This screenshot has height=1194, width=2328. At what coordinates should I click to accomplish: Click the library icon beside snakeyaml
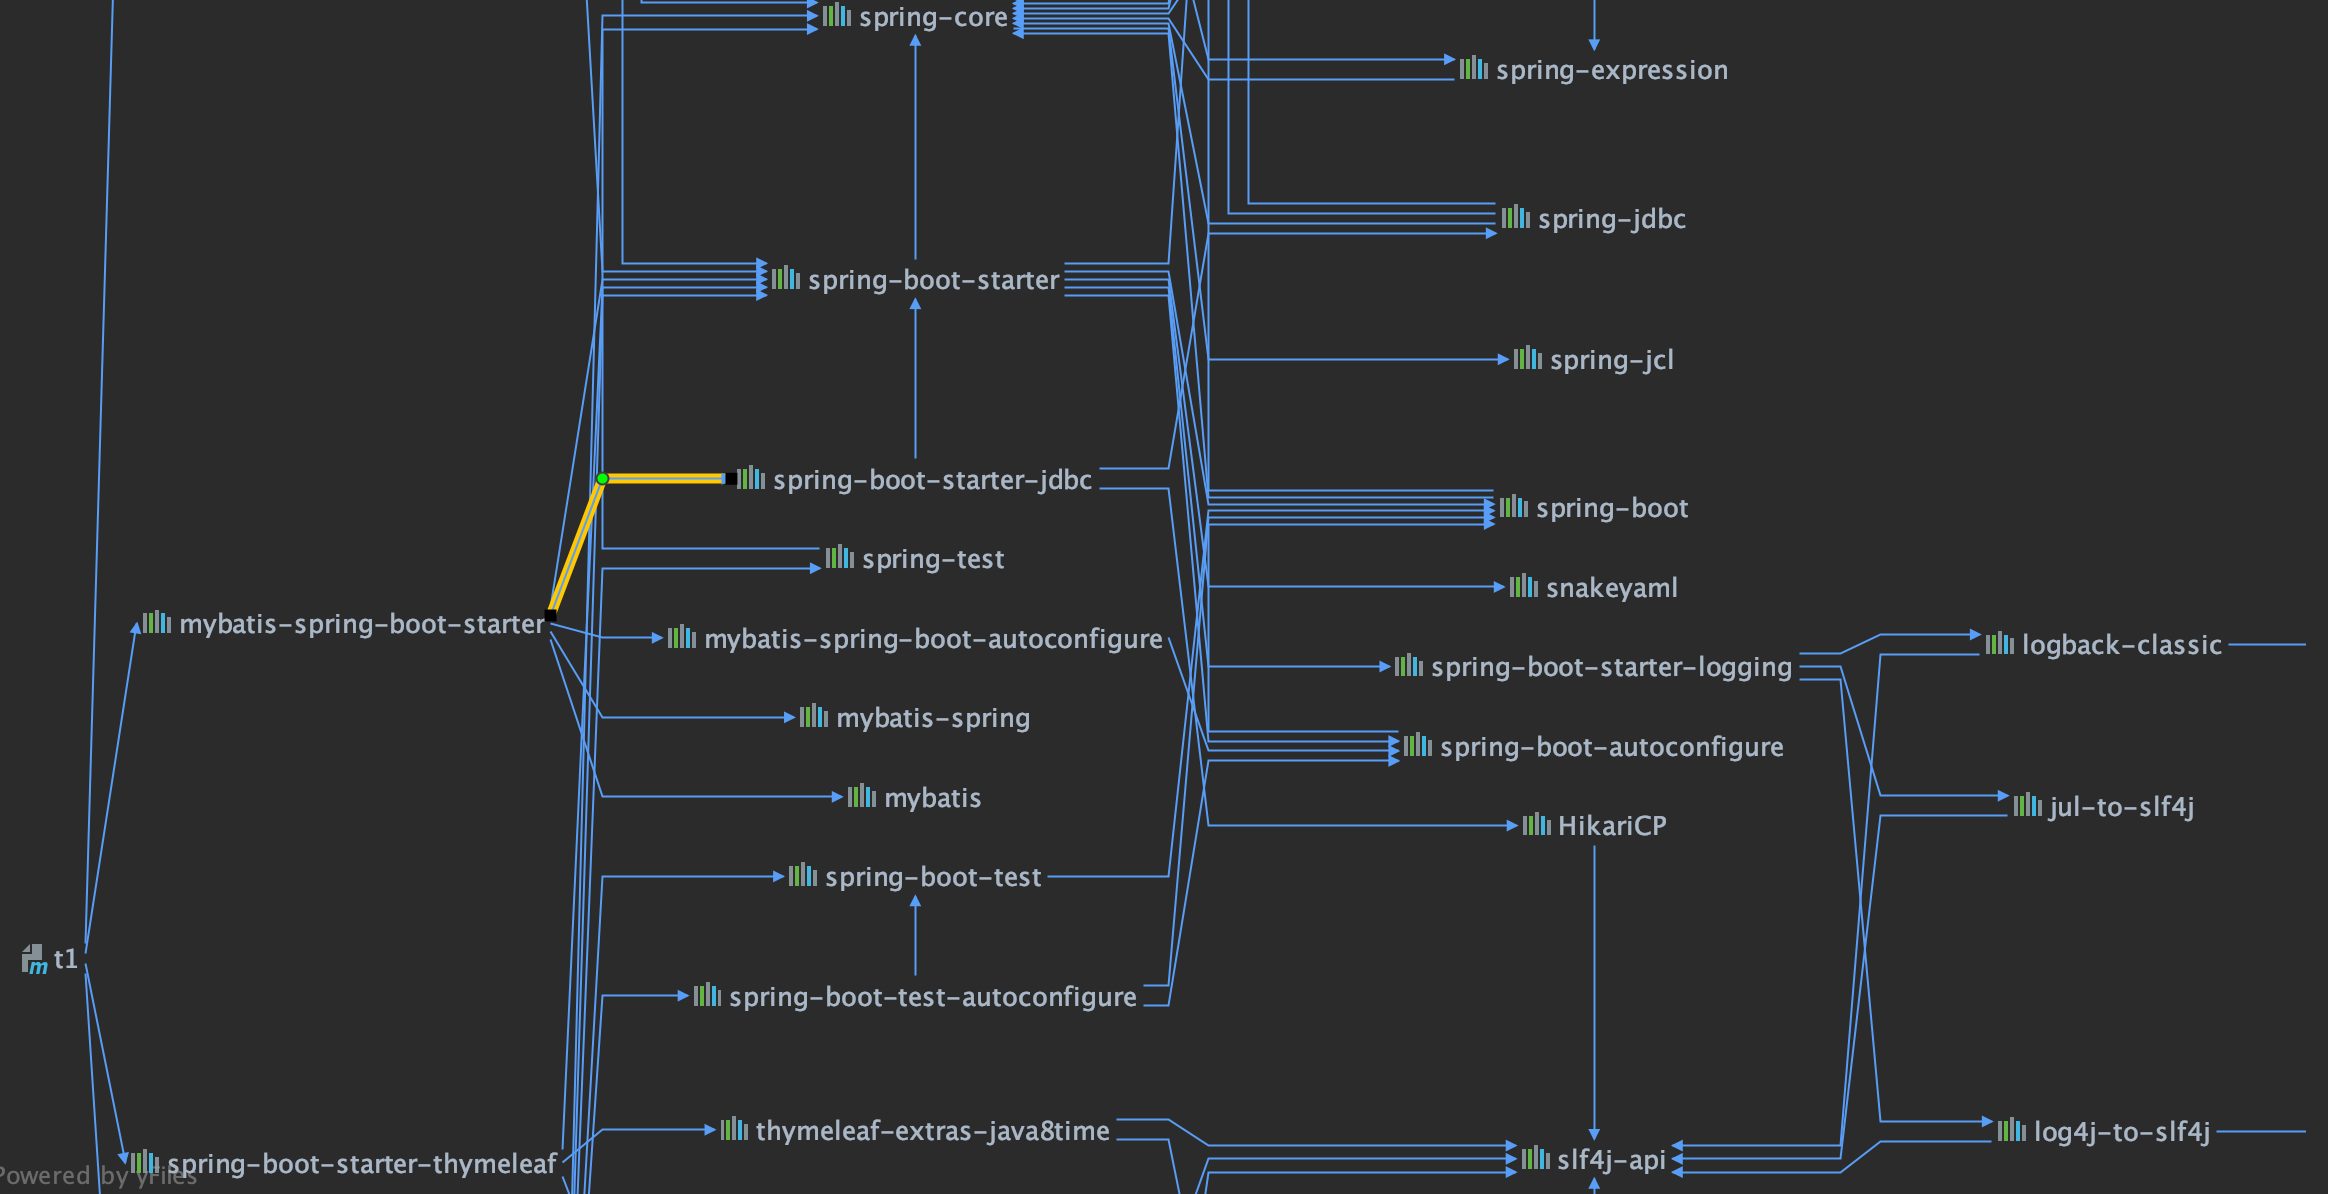[1523, 586]
